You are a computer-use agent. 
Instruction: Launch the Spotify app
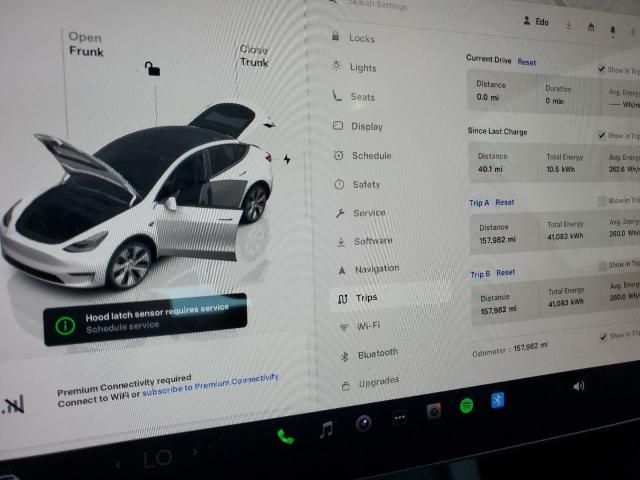tap(466, 406)
